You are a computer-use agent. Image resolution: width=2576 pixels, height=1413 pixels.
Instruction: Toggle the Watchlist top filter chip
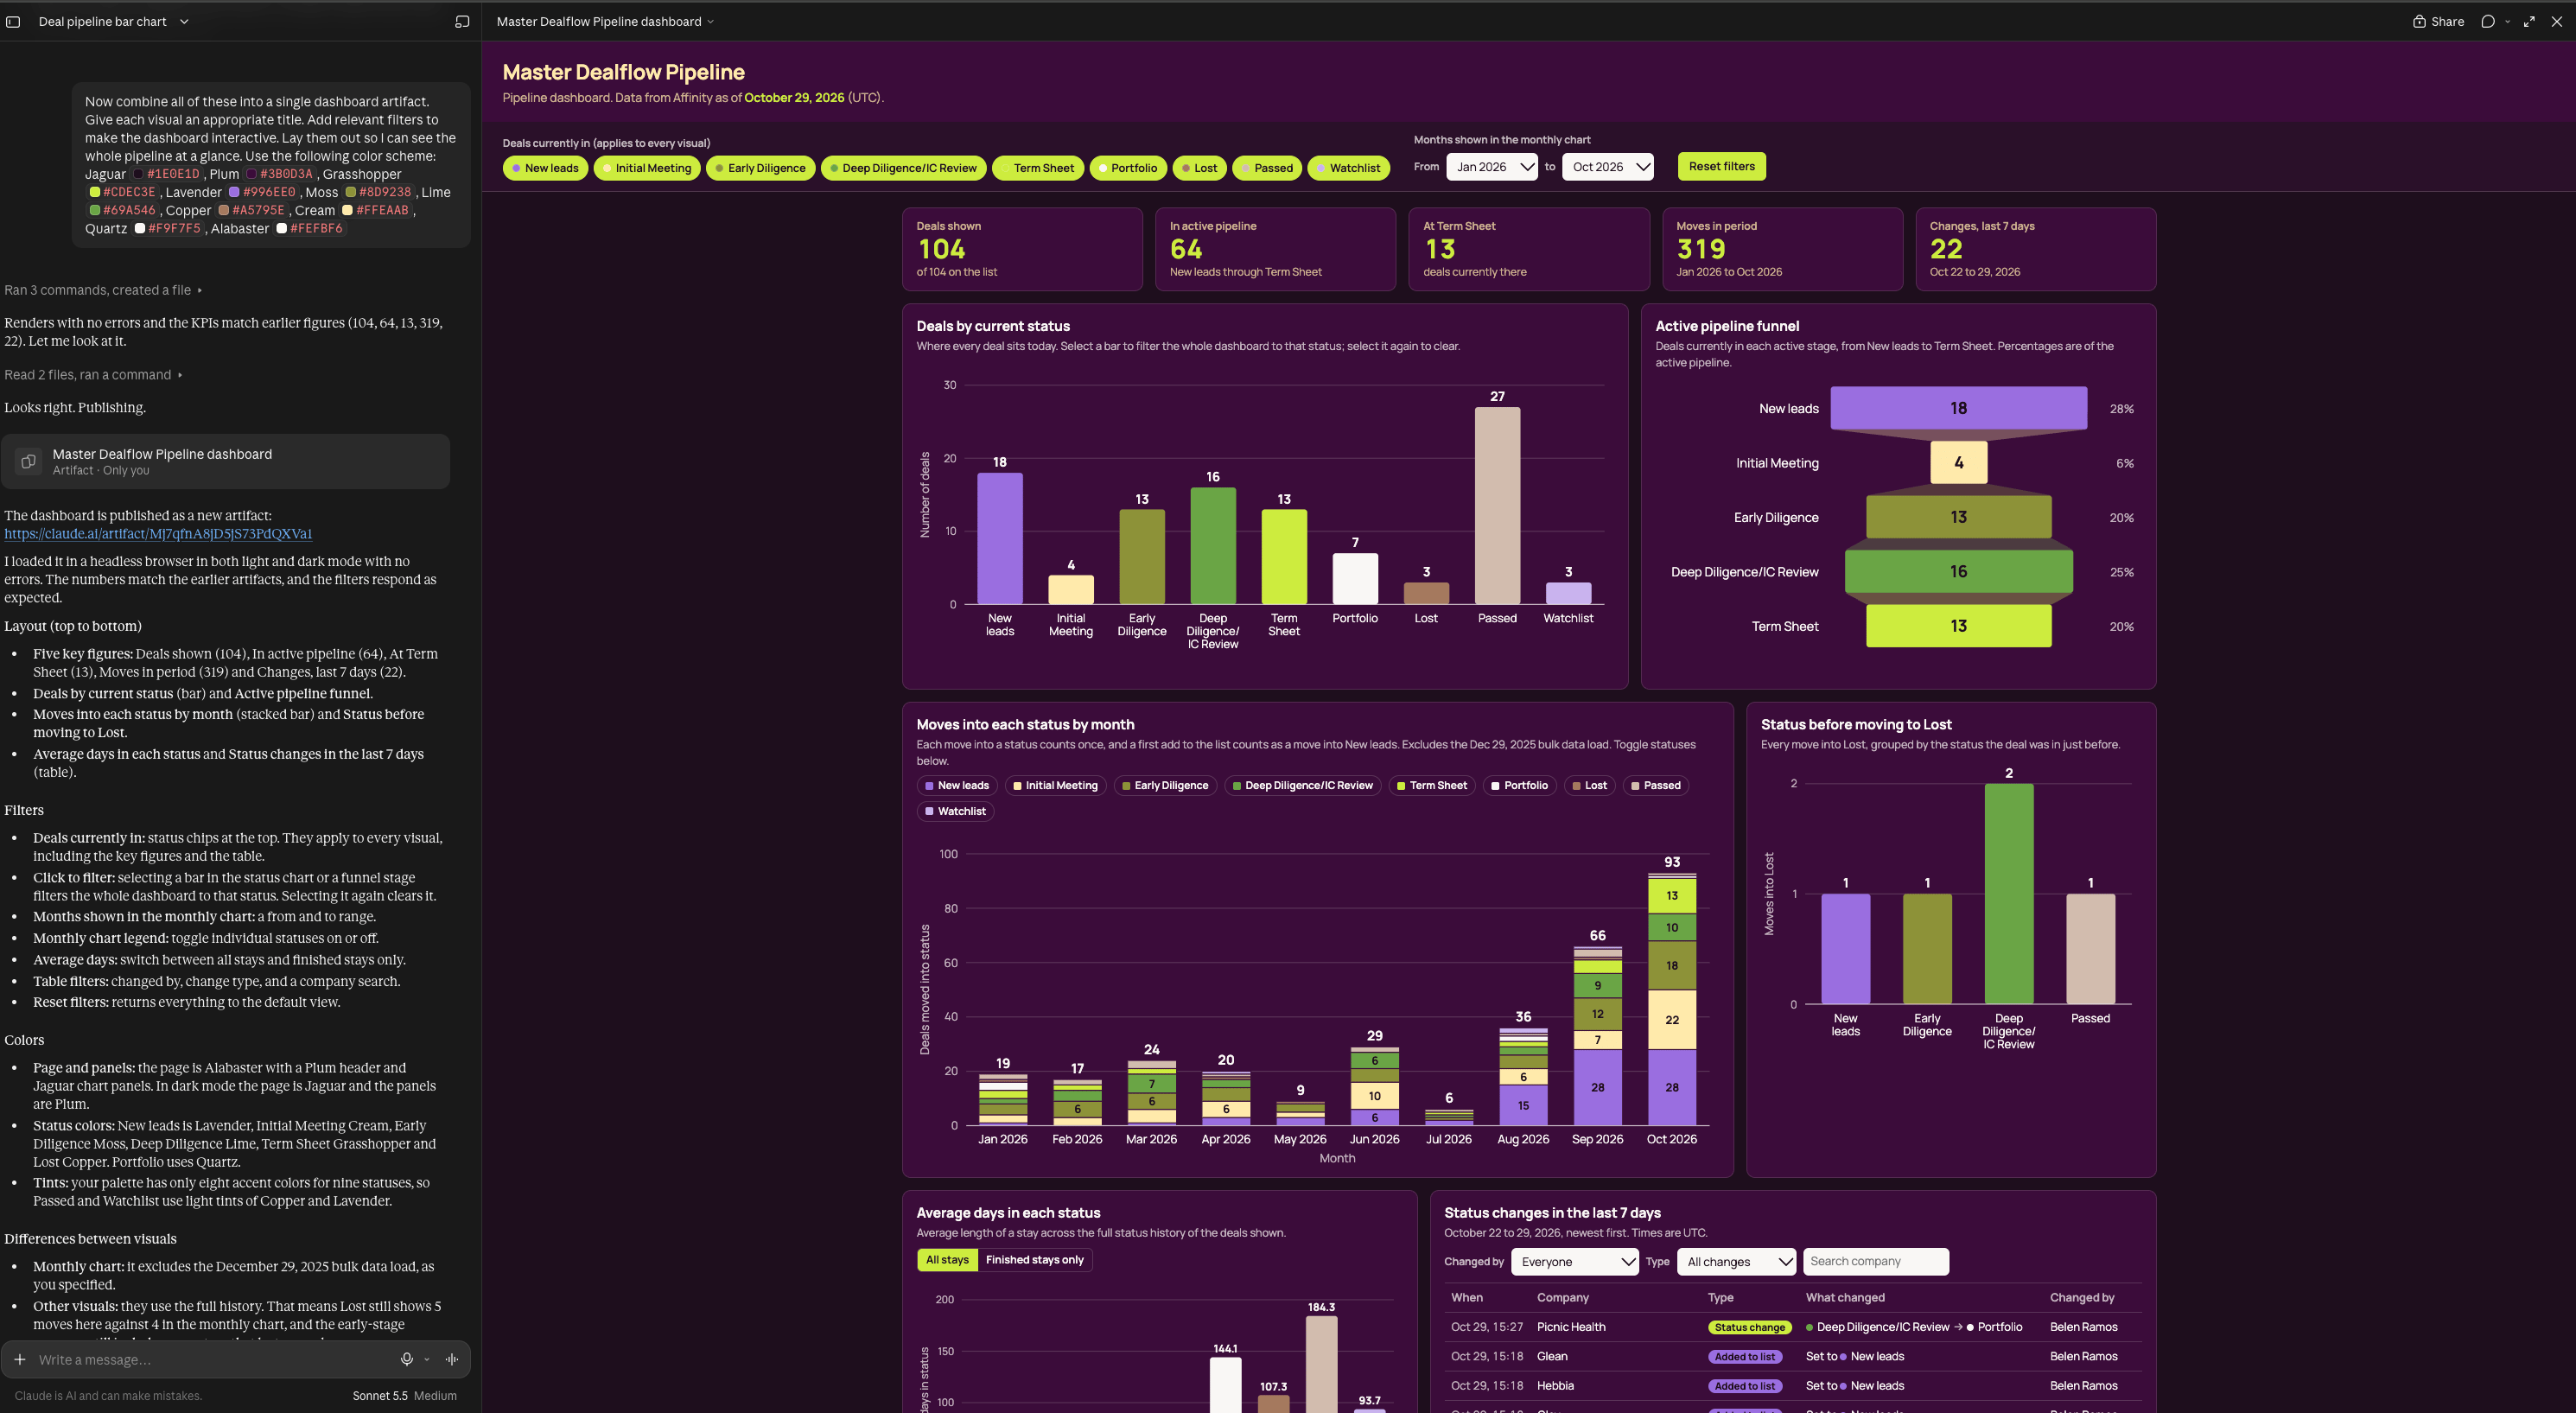tap(1349, 168)
